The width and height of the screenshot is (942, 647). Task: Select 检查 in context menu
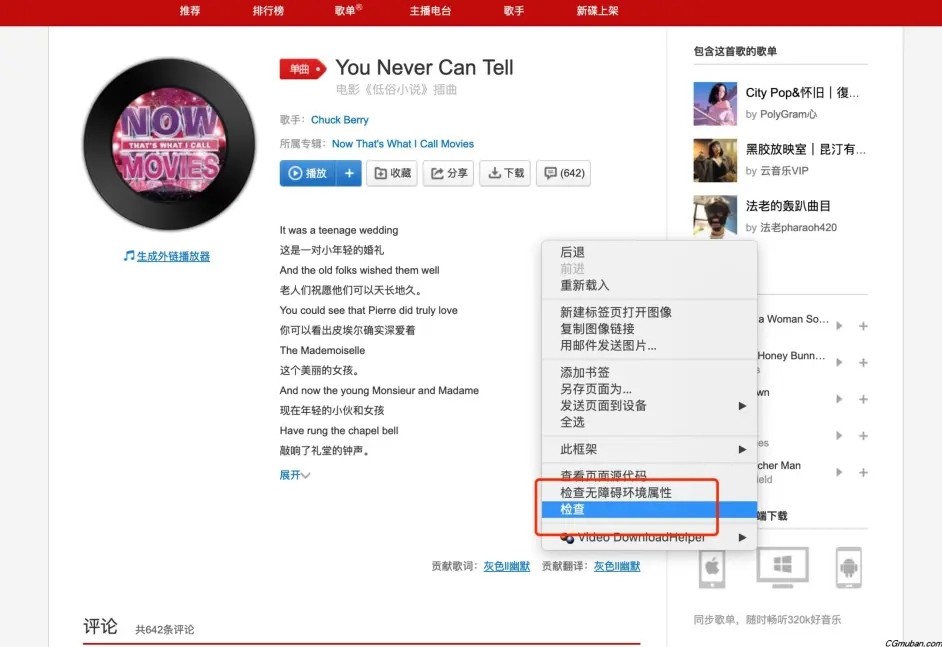[649, 509]
